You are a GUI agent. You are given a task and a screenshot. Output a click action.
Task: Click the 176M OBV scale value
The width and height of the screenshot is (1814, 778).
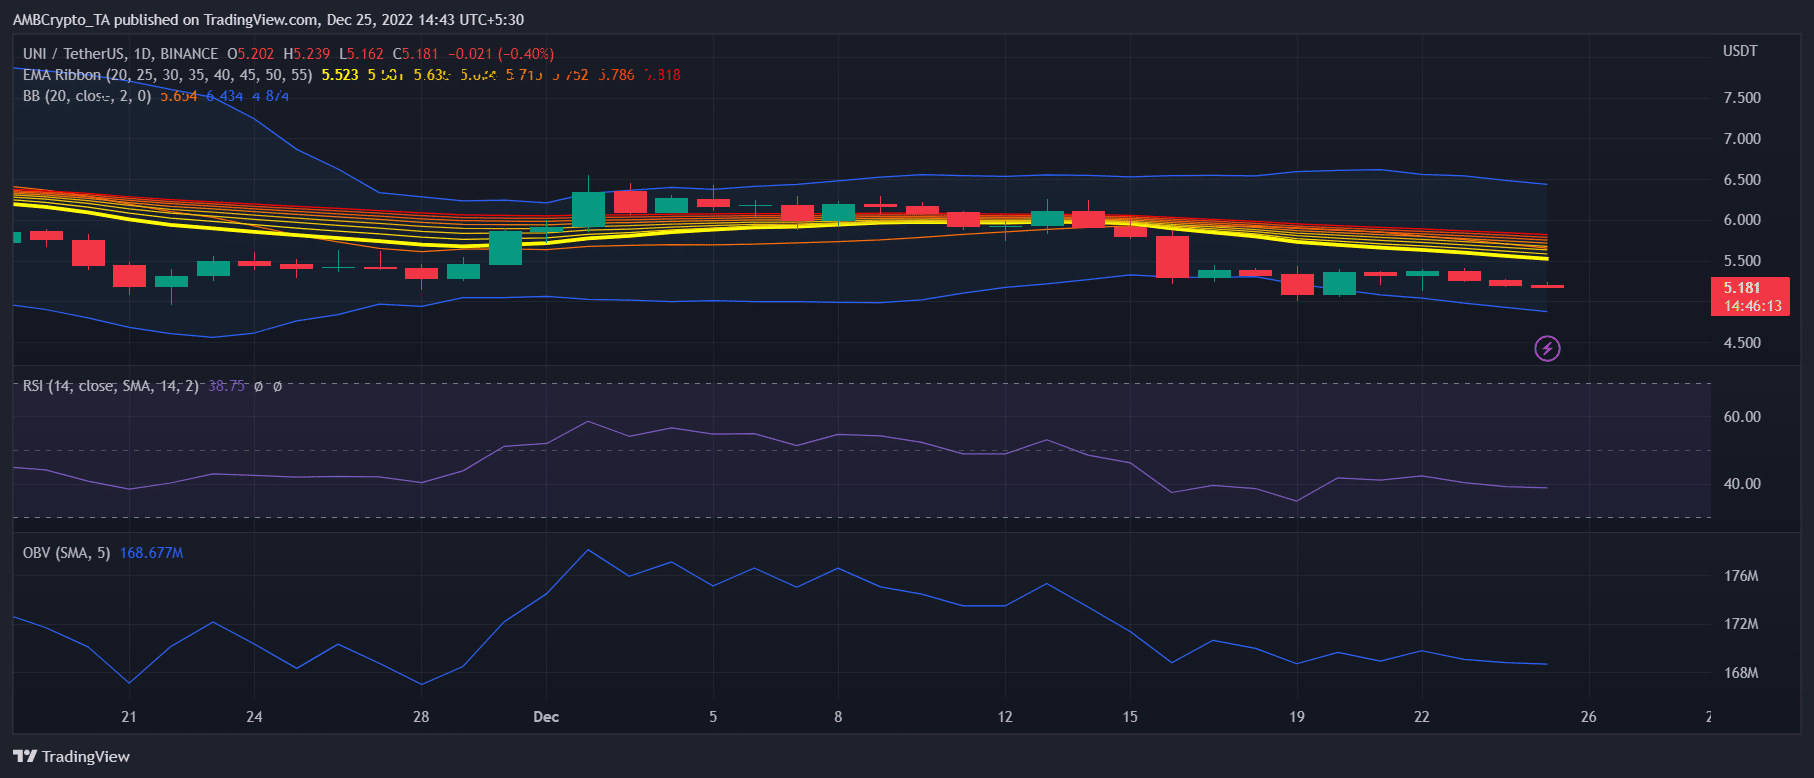pos(1741,576)
